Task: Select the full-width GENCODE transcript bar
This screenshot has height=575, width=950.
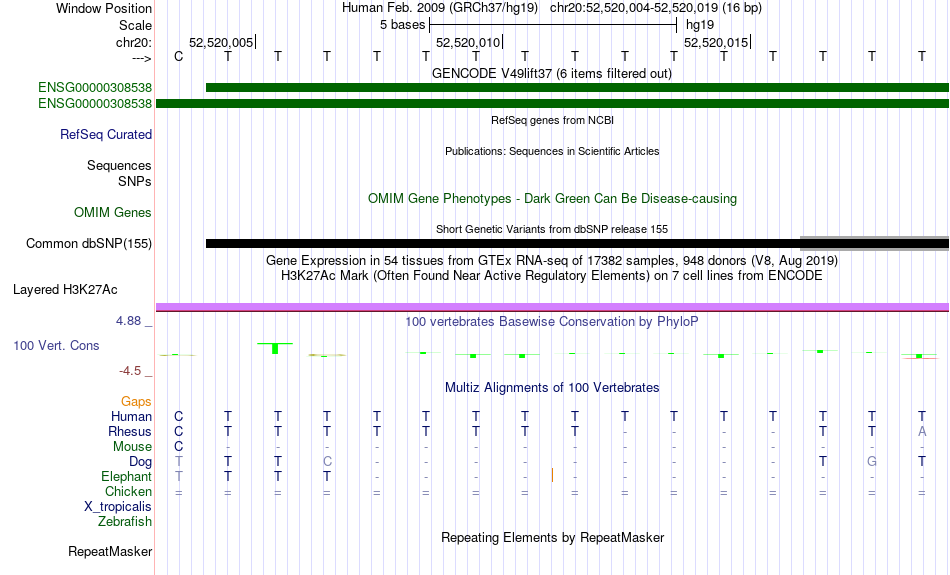Action: click(x=553, y=104)
